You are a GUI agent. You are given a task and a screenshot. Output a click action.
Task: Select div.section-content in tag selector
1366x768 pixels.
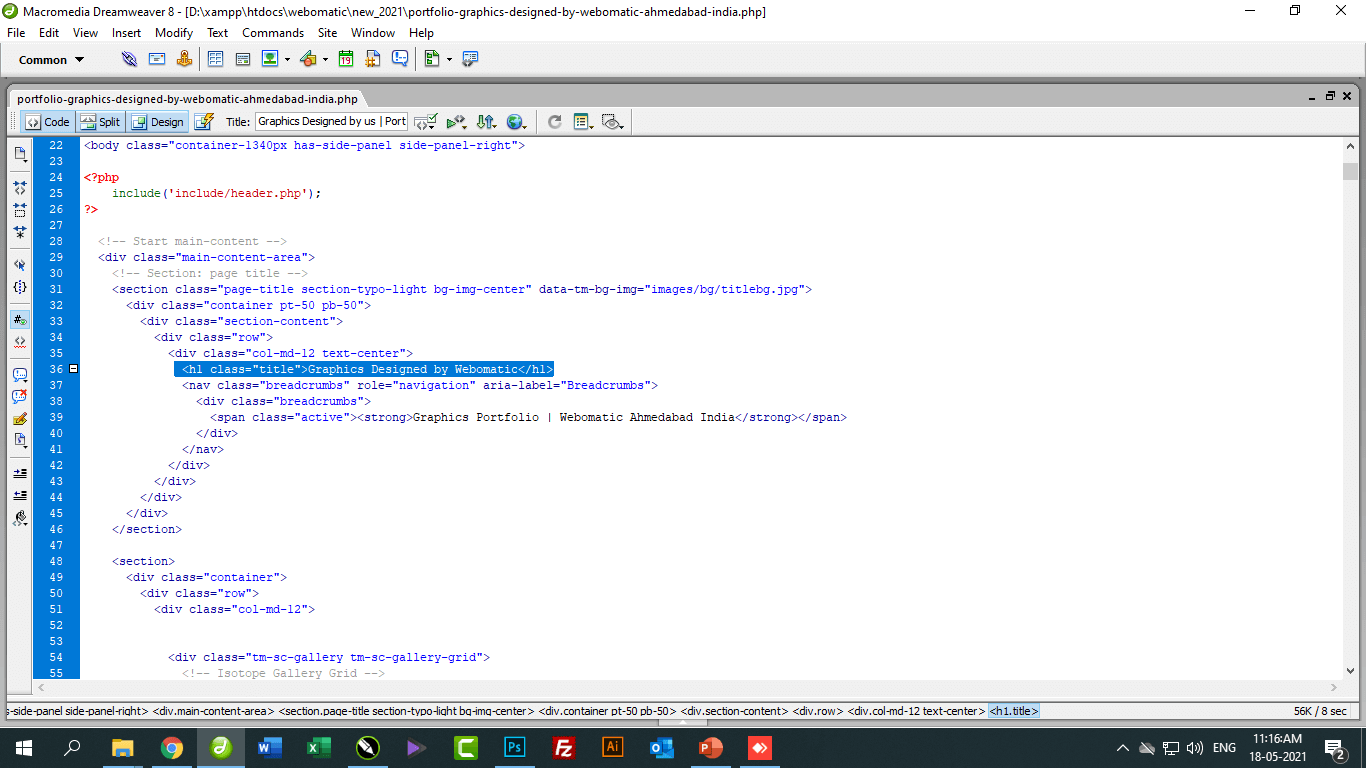[x=735, y=711]
